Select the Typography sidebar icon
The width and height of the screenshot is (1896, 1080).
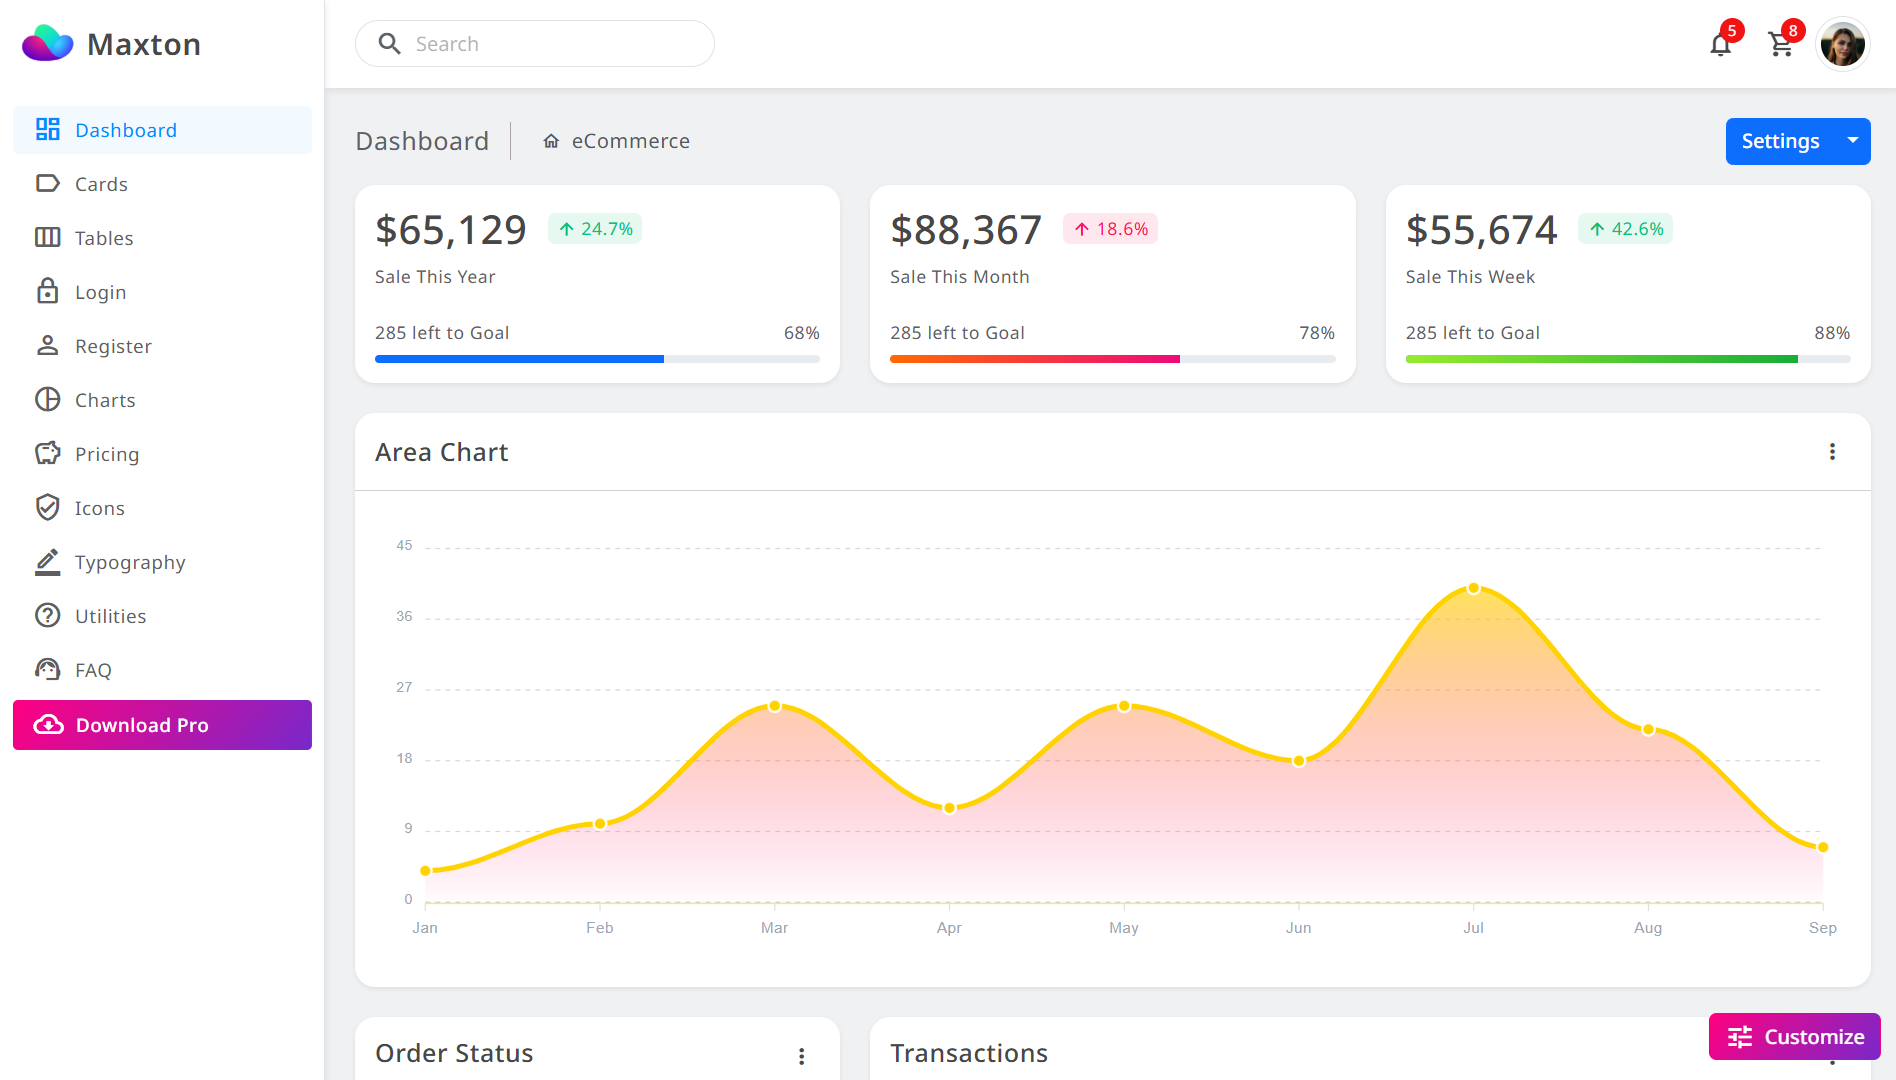pos(47,562)
